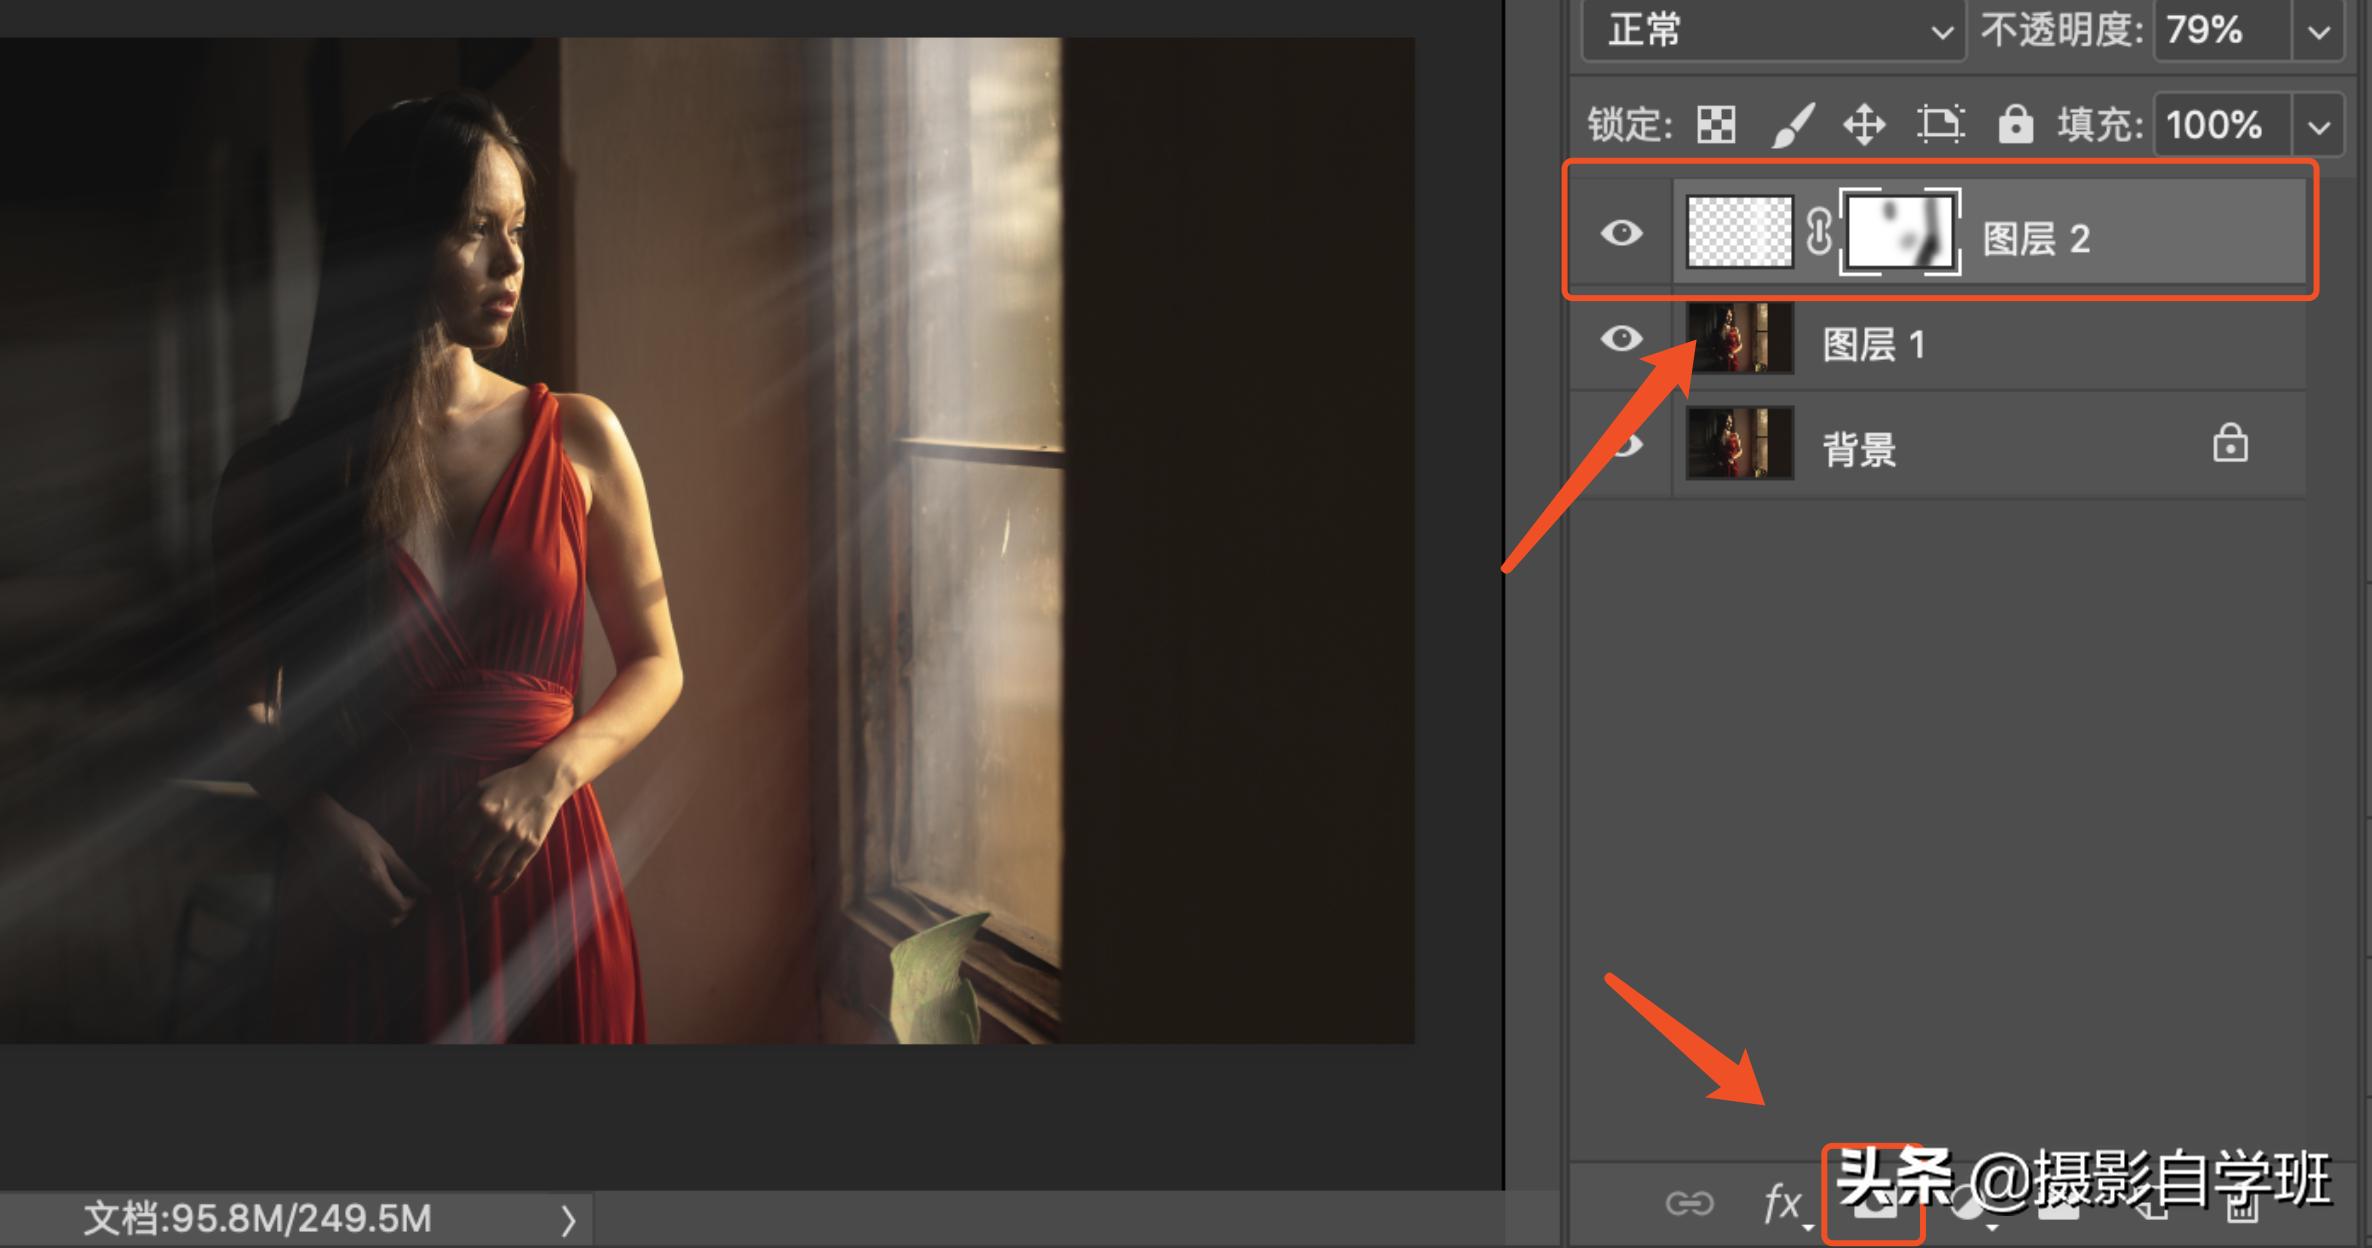Open the document status bar arrow menu

click(x=567, y=1220)
